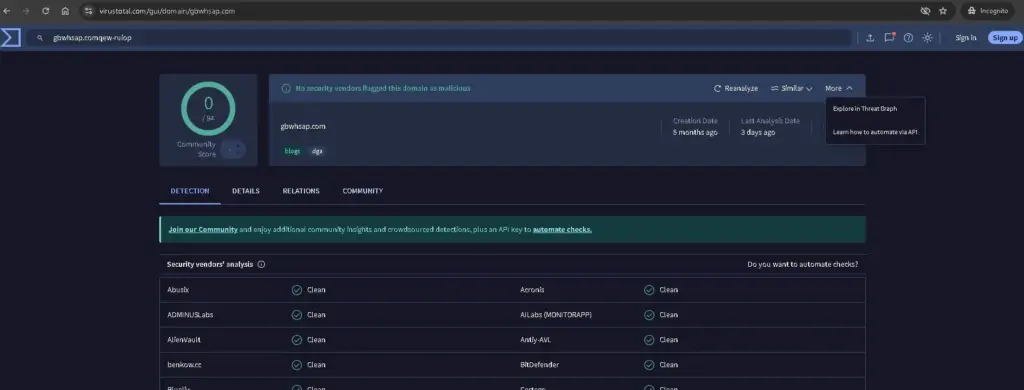Click the info icon next to Security vendors' analysis
The width and height of the screenshot is (1024, 390).
click(261, 265)
